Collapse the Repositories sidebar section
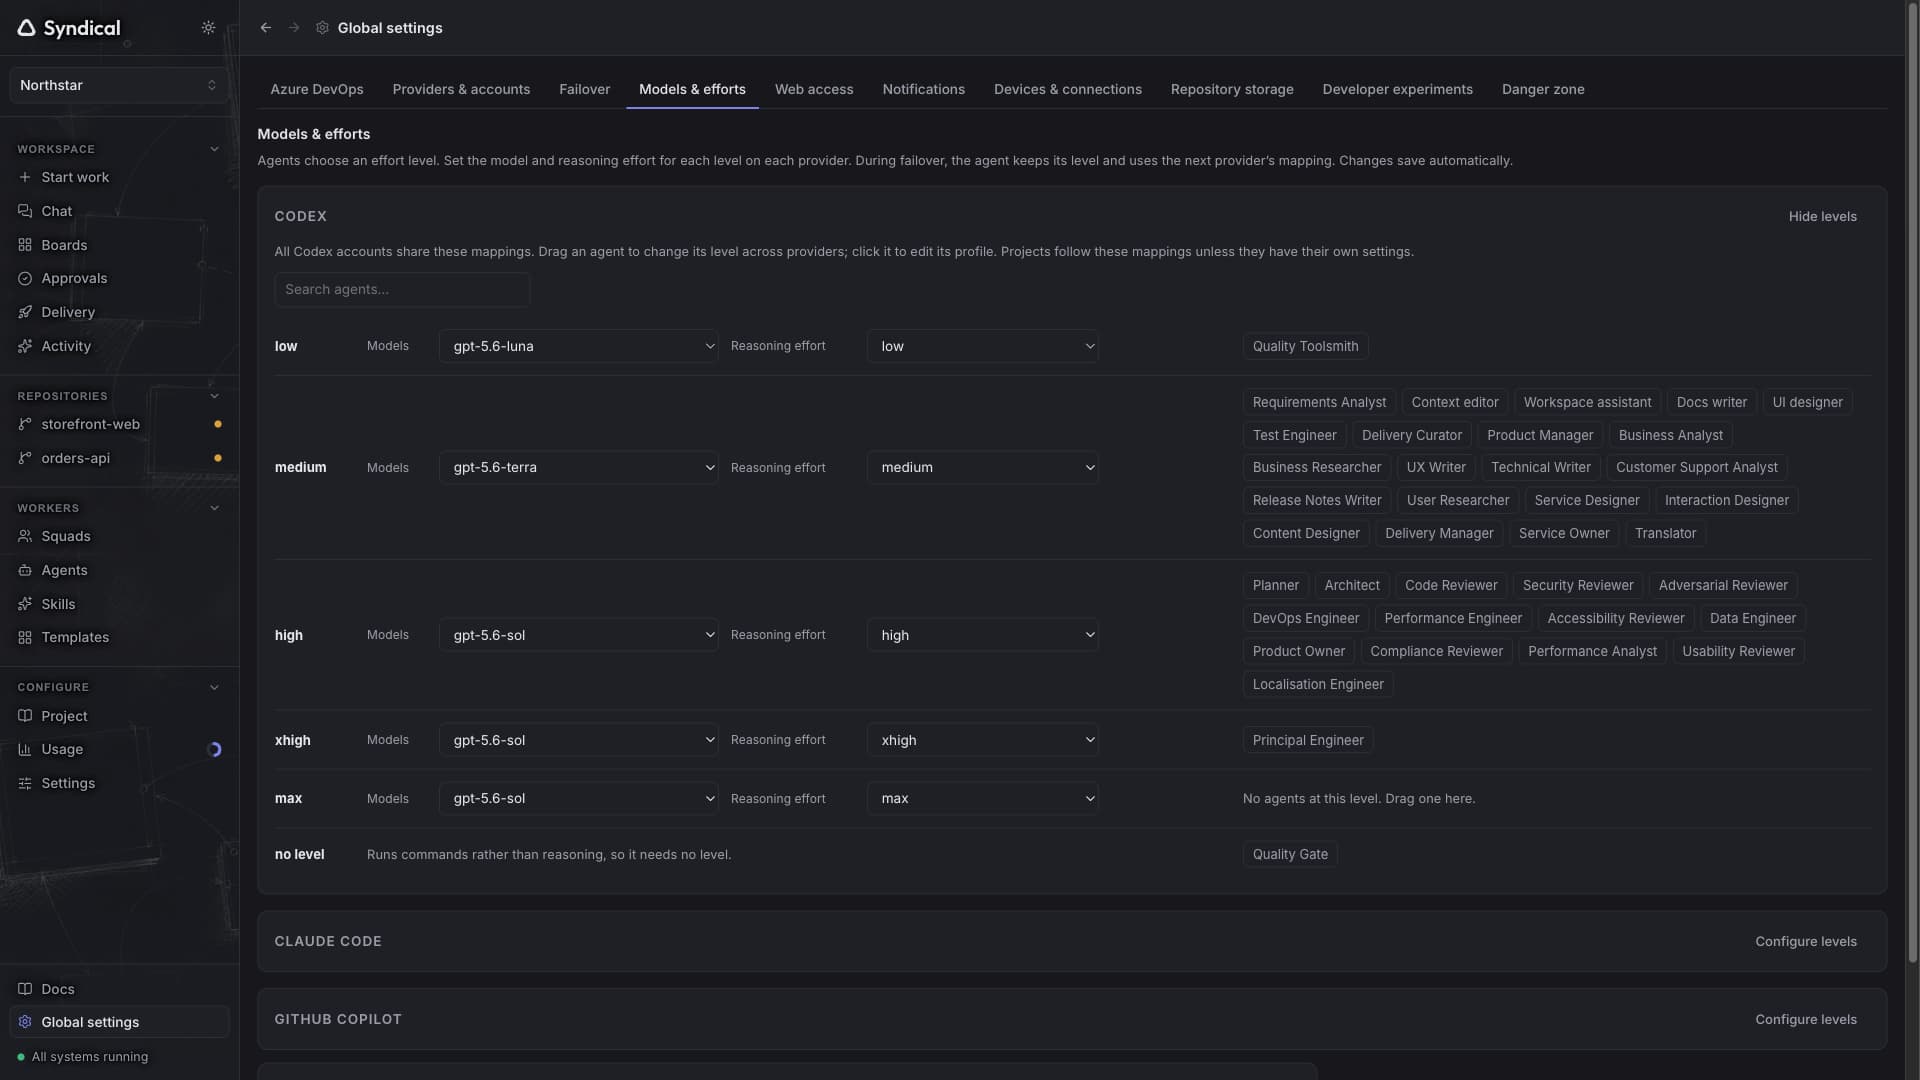The height and width of the screenshot is (1080, 1920). [214, 396]
